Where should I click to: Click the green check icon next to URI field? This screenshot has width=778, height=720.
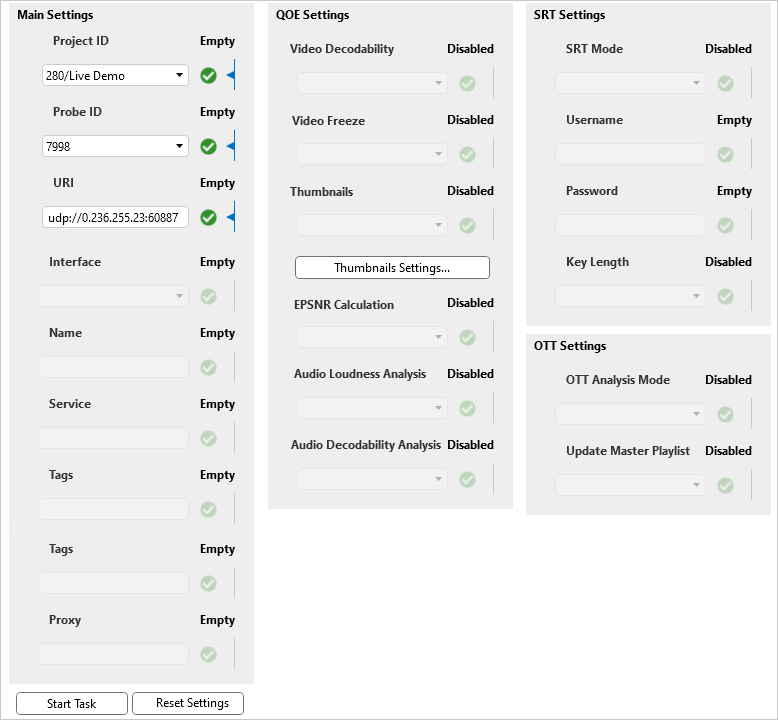coord(208,217)
